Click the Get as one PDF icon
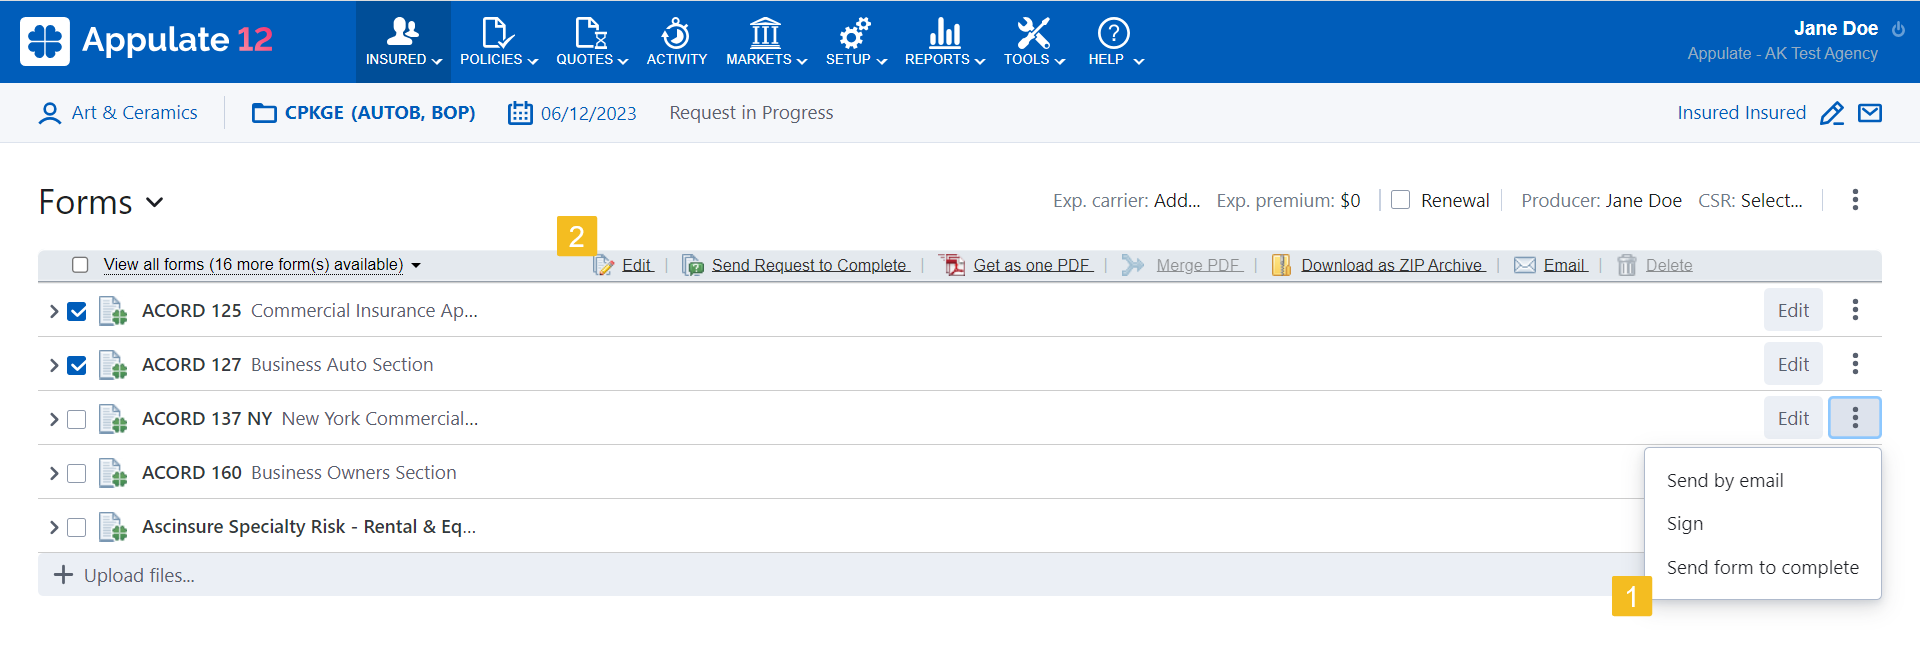This screenshot has width=1920, height=648. tap(953, 265)
